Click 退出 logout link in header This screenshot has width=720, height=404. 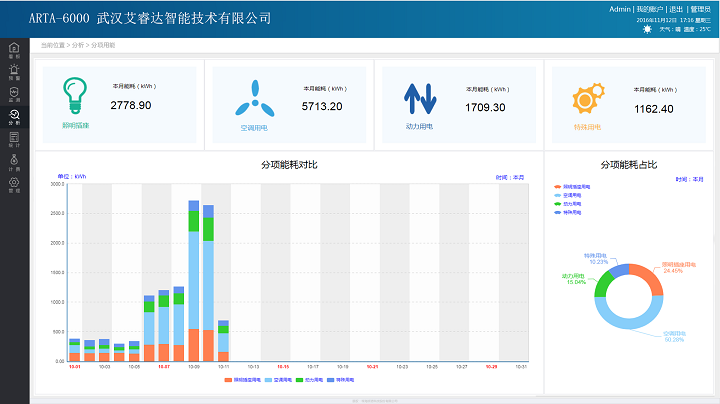(677, 8)
